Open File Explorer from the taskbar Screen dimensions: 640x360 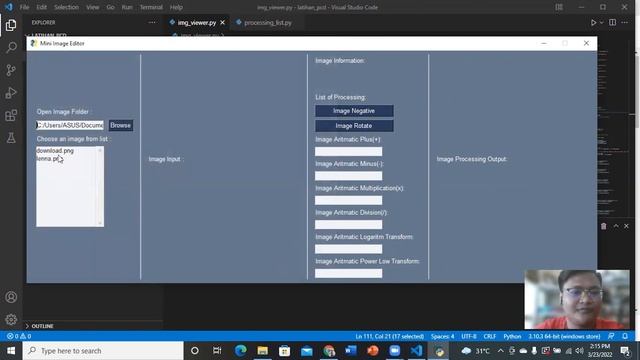coord(262,351)
